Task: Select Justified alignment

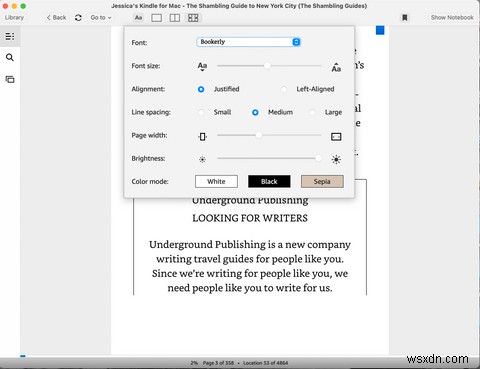Action: point(201,89)
